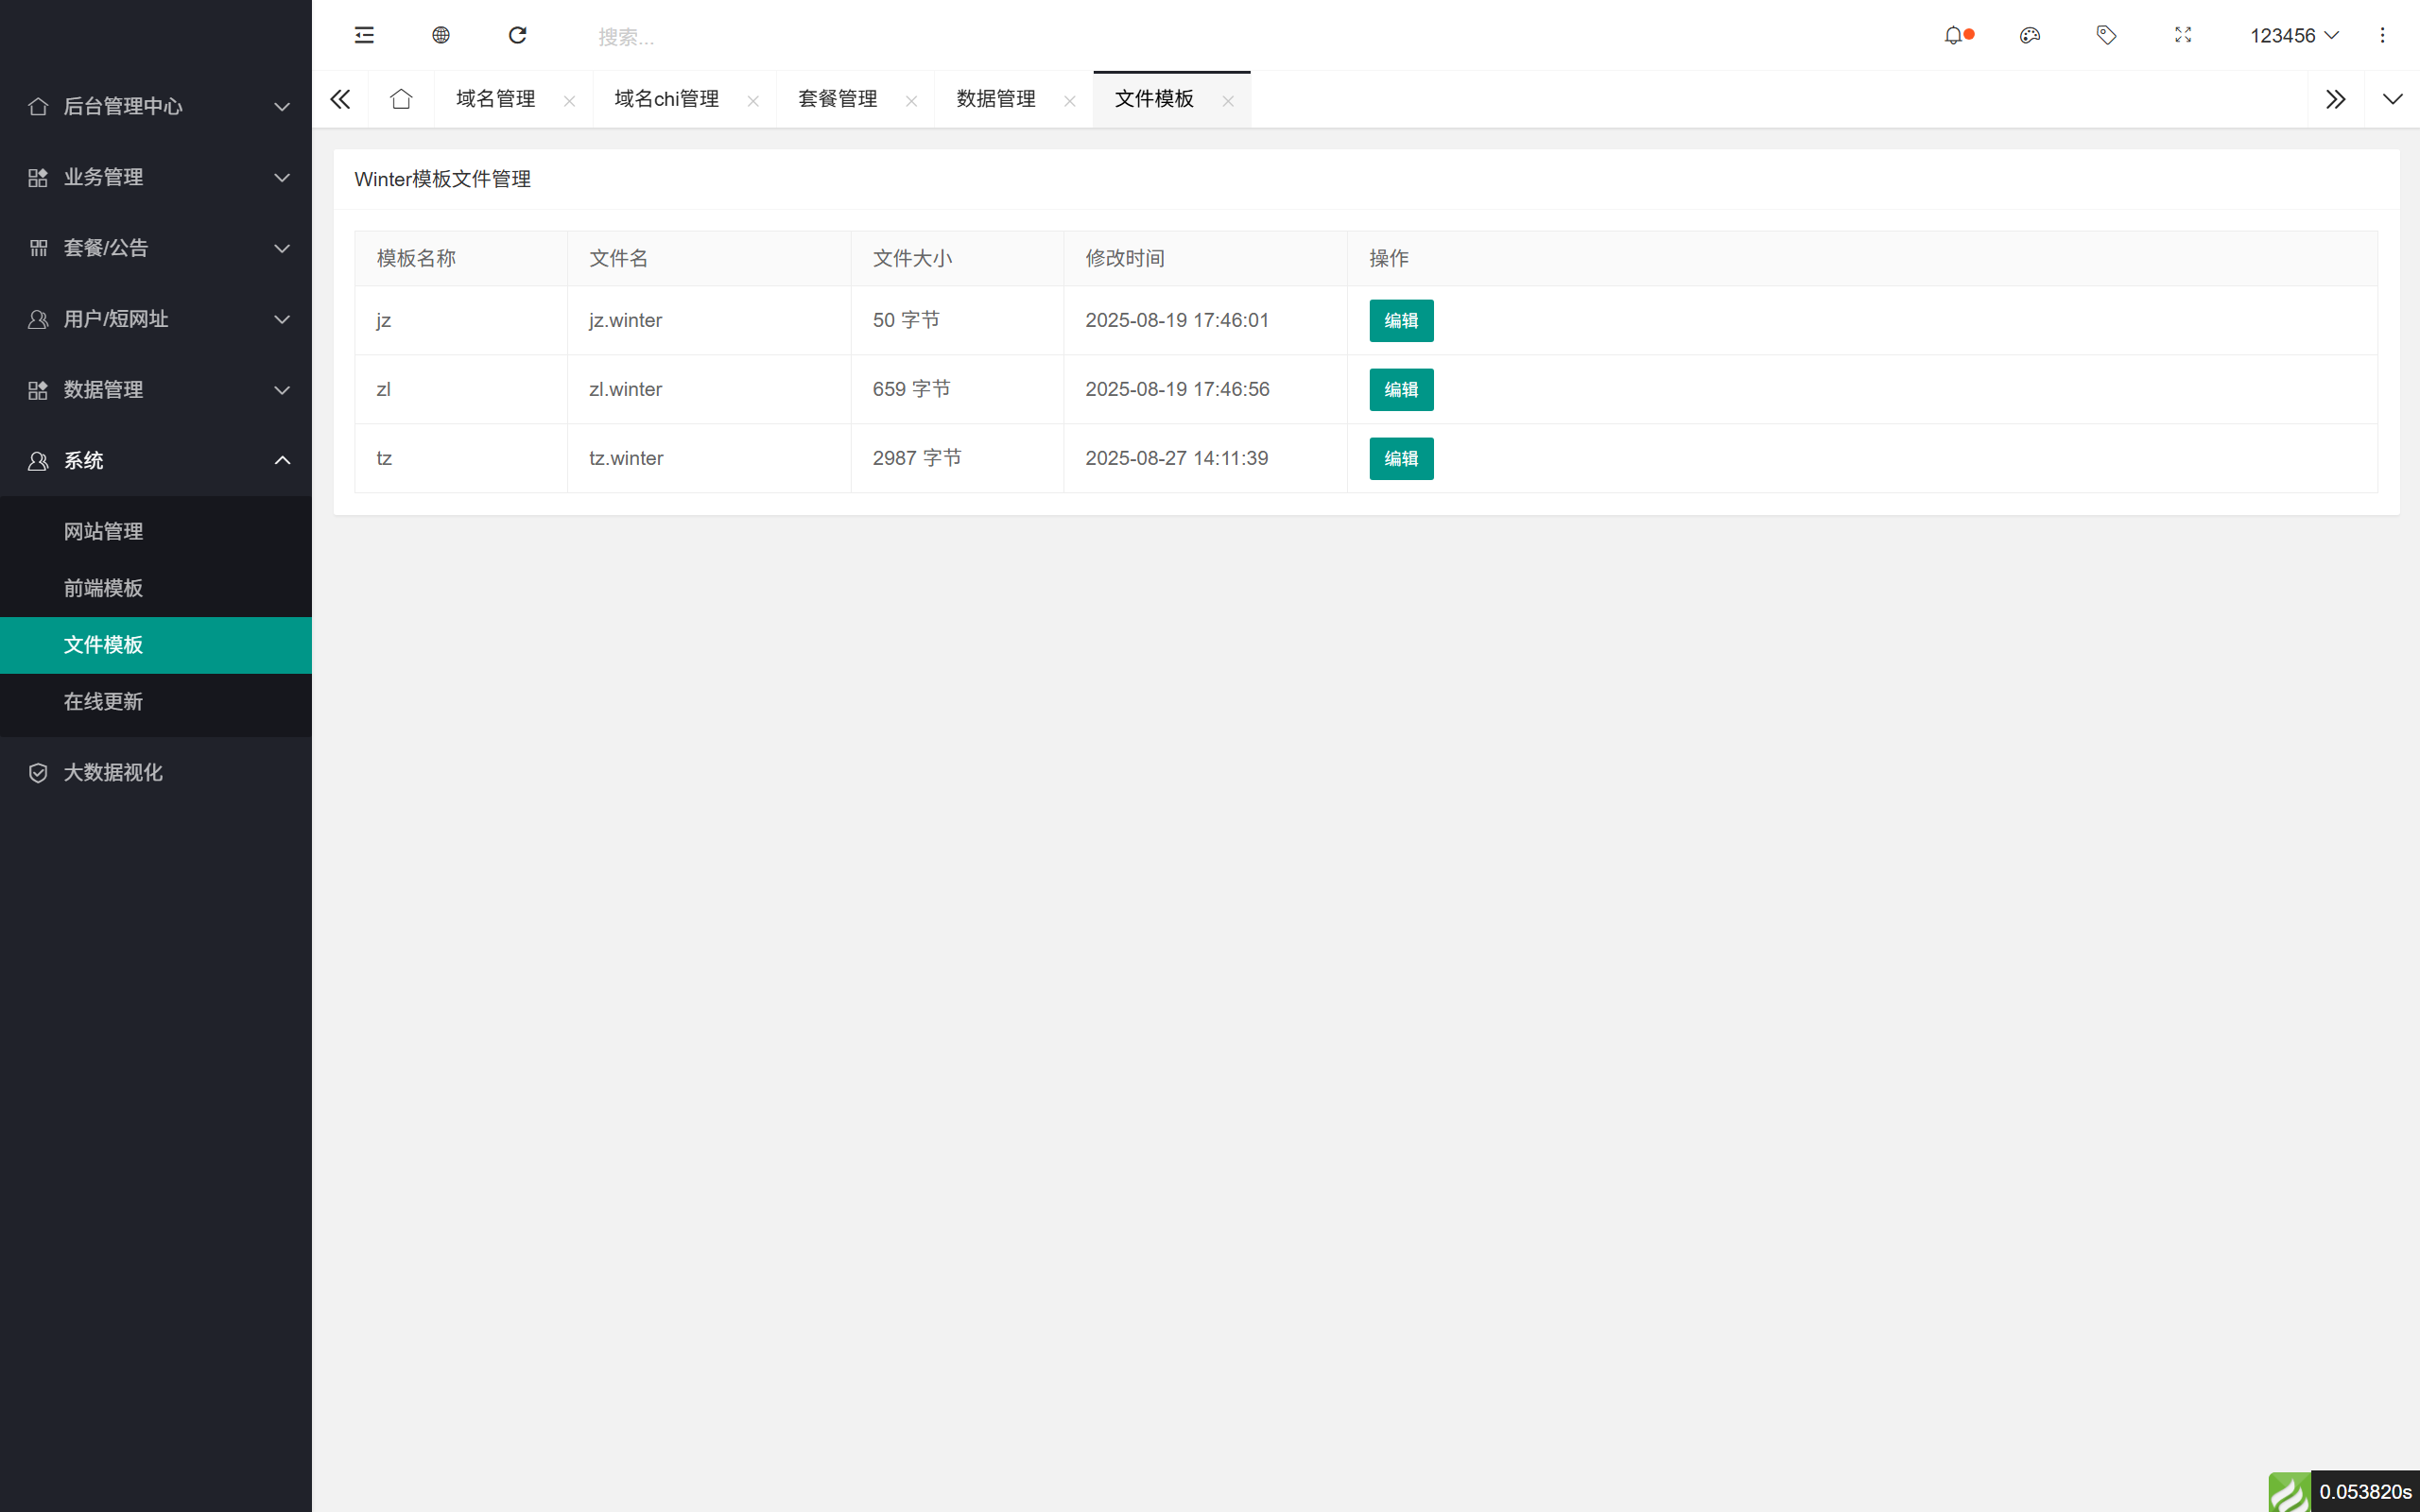Image resolution: width=2420 pixels, height=1512 pixels.
Task: Open the kebab menu beside user 123456
Action: [x=2384, y=35]
